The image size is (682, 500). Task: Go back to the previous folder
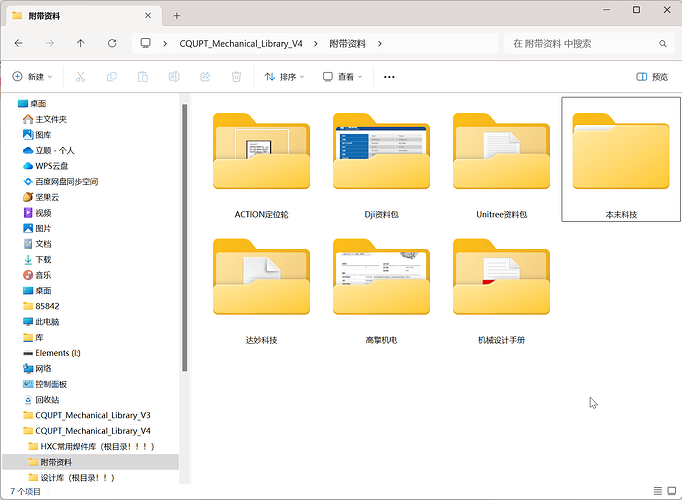pos(19,43)
